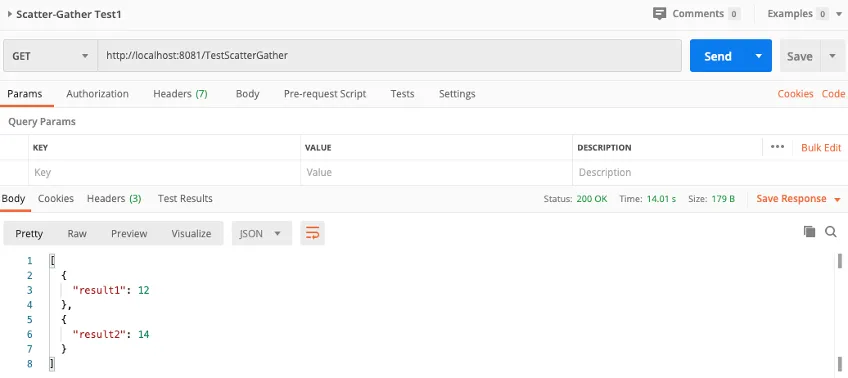Click the 200 OK status text
The width and height of the screenshot is (848, 378).
point(592,199)
